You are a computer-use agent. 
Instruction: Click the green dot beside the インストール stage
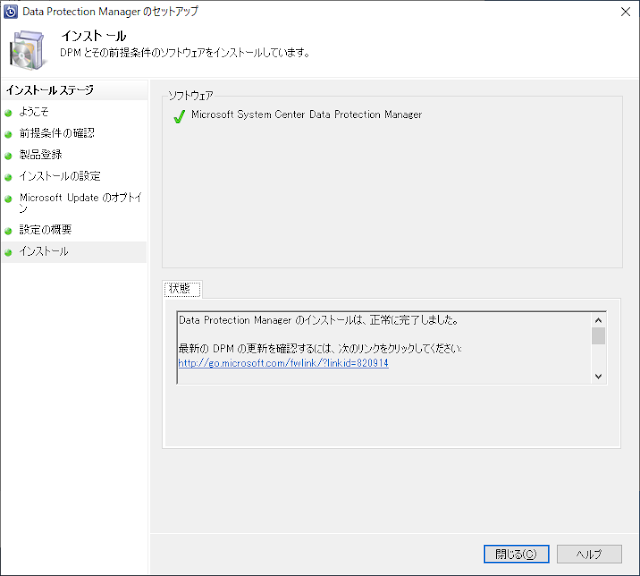coord(8,253)
